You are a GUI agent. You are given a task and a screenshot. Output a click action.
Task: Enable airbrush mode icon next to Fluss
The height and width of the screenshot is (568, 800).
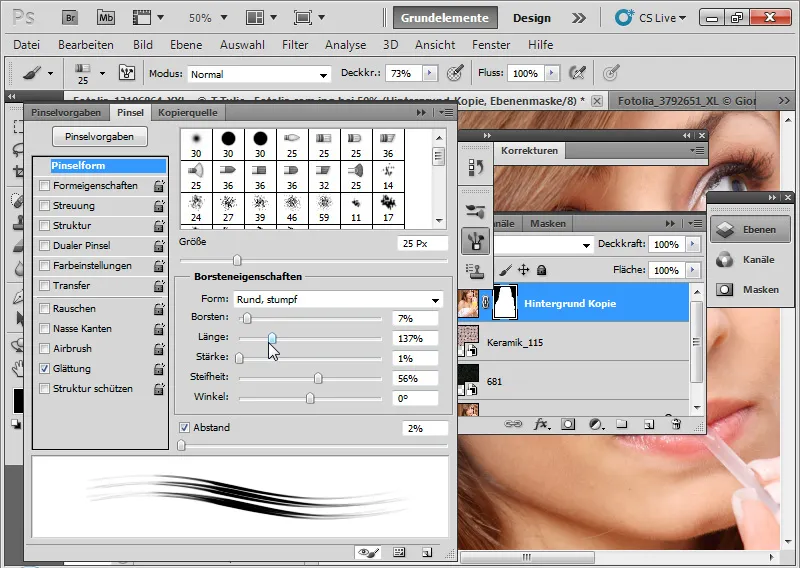point(577,73)
